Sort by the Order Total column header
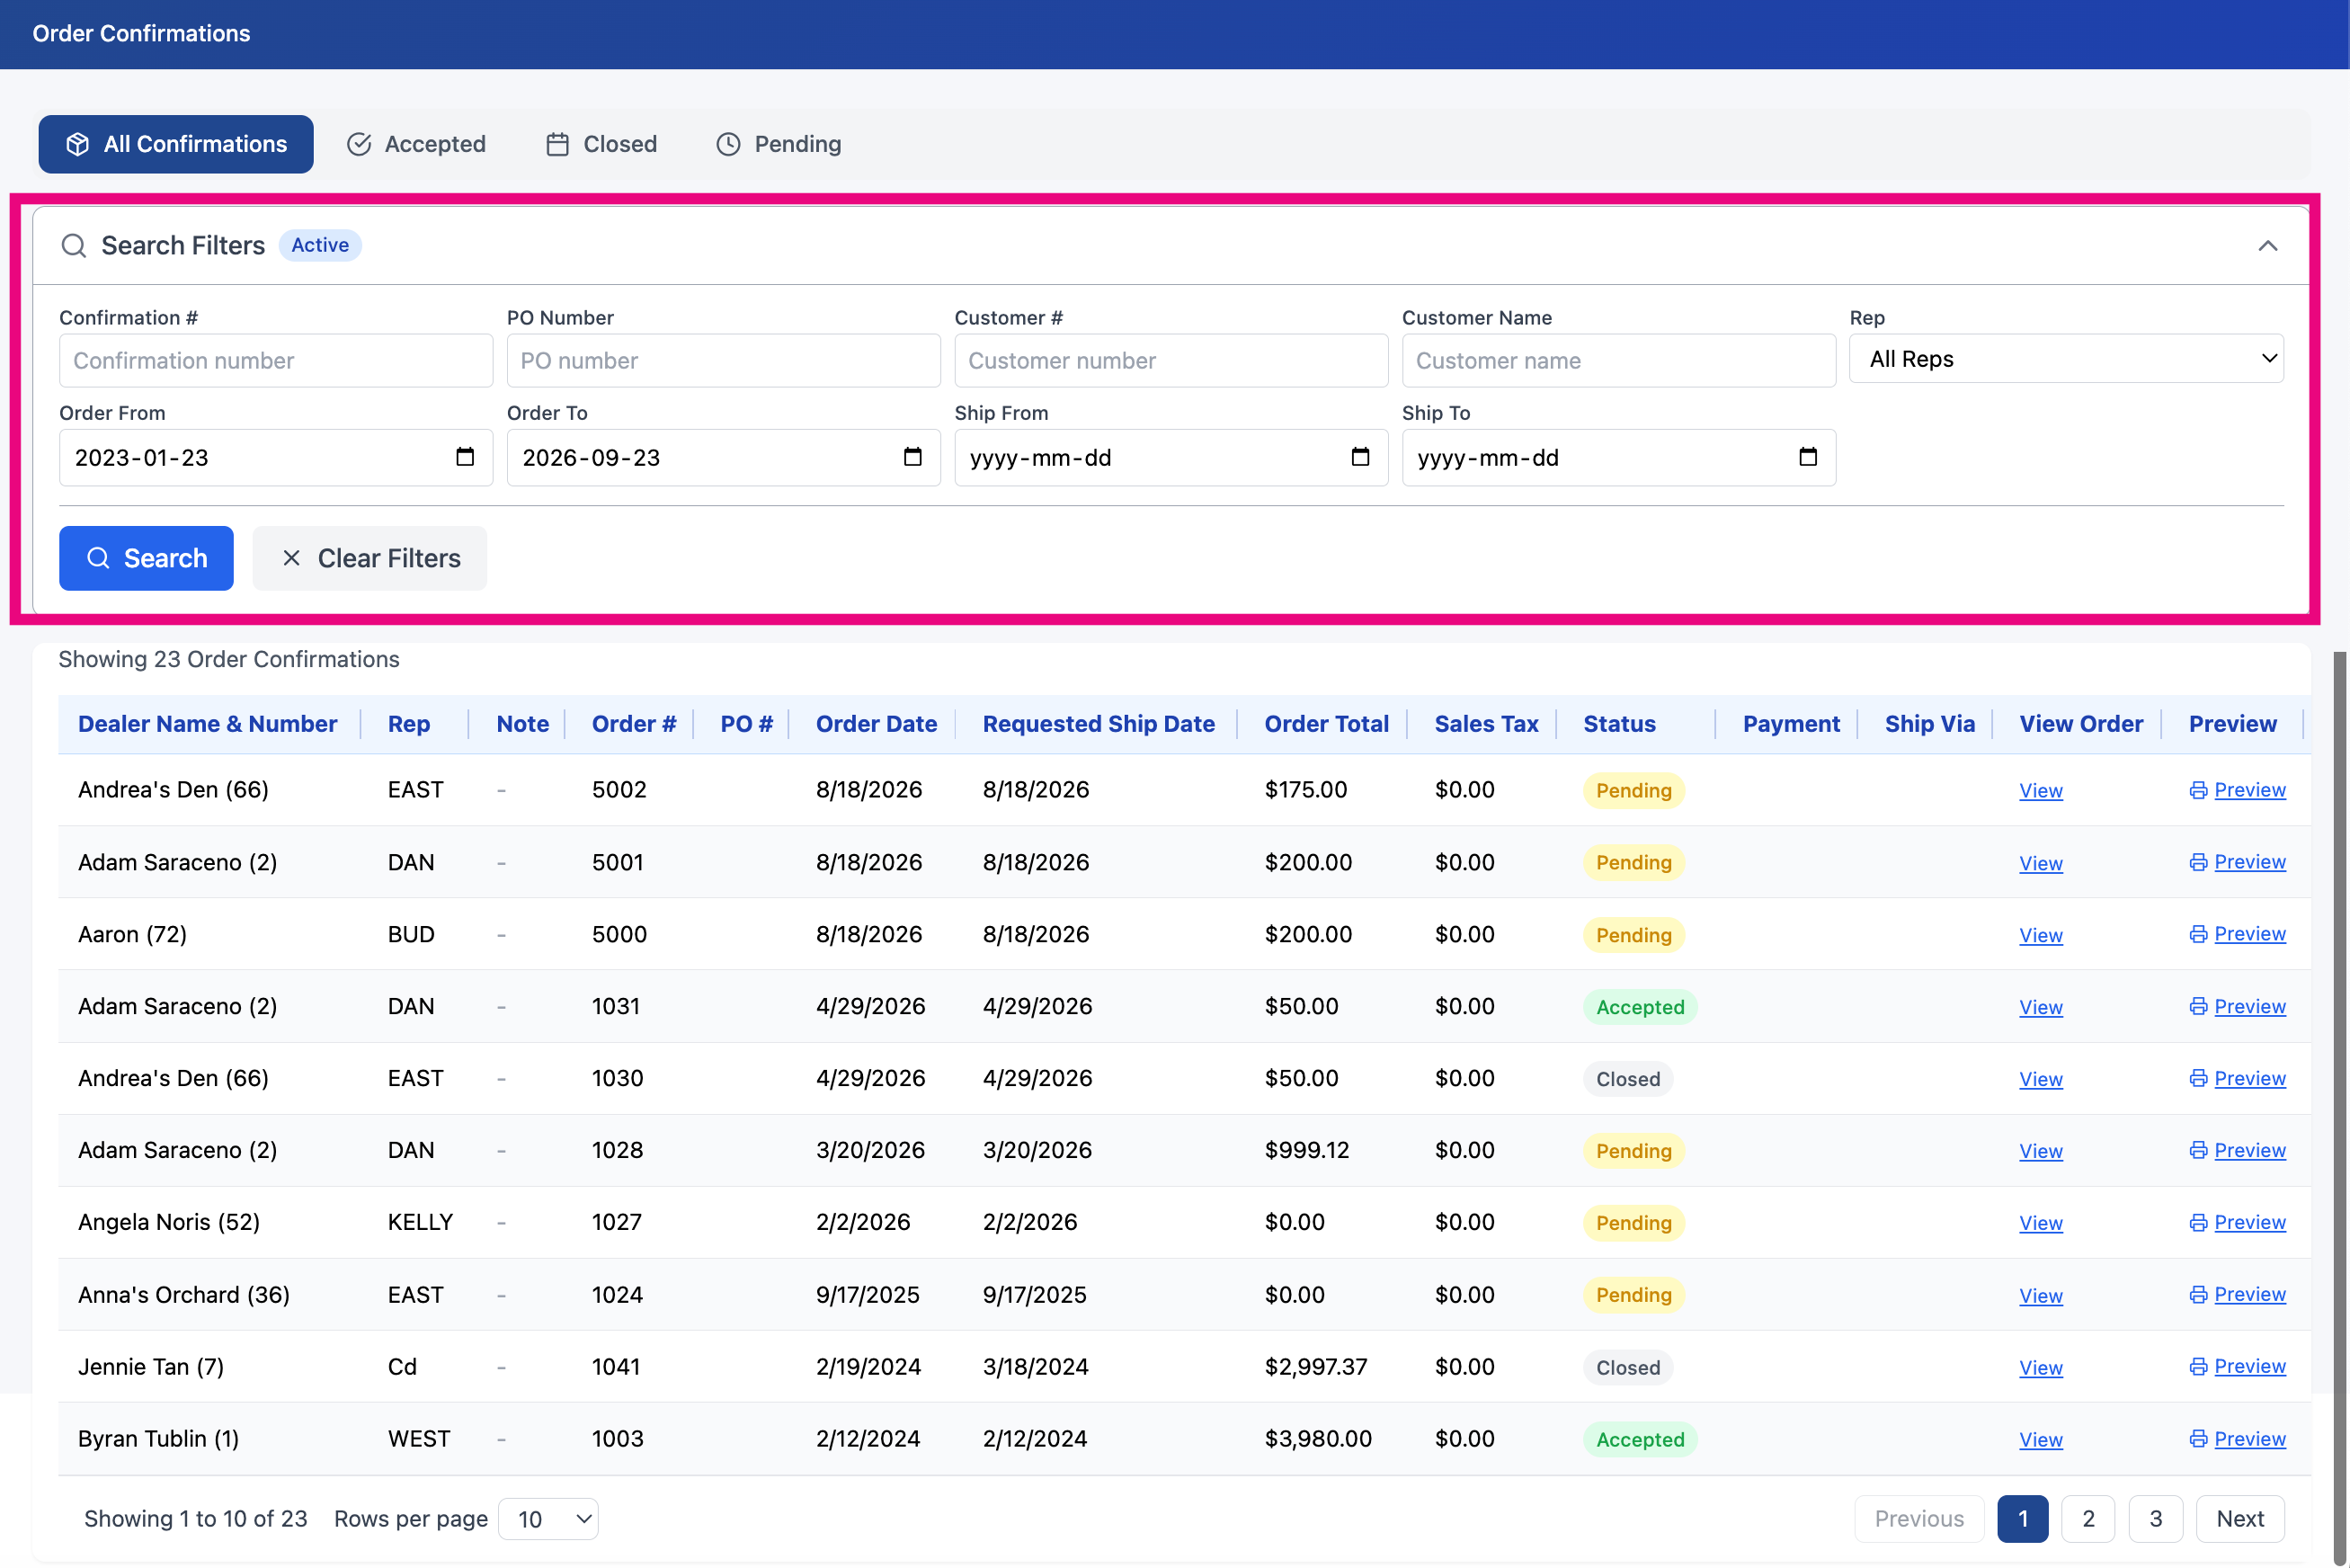Viewport: 2350px width, 1568px height. tap(1326, 724)
